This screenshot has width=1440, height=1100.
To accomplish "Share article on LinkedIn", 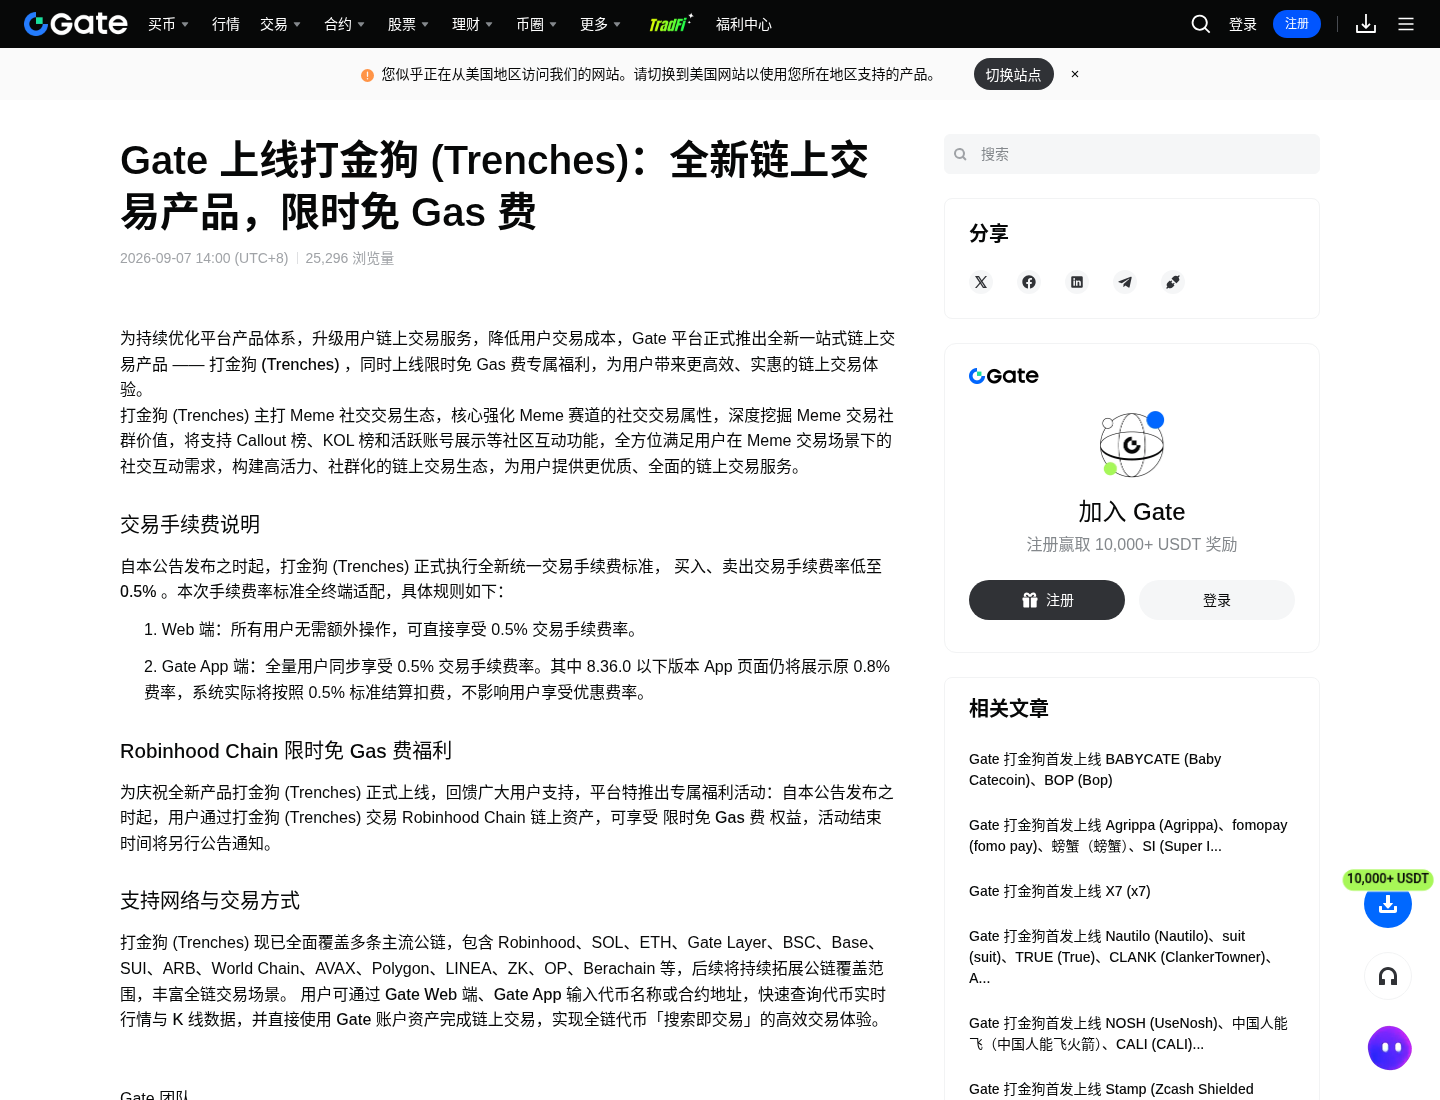I will [1077, 282].
